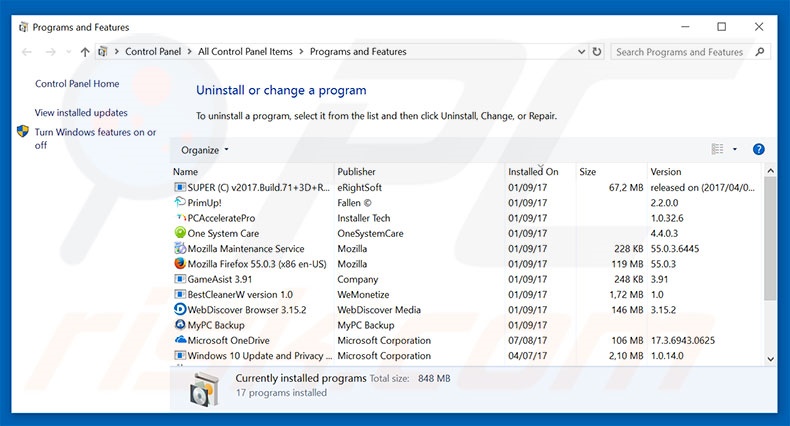The image size is (790, 426).
Task: Select BestCleanerW version 1.0 name
Action: coord(240,295)
